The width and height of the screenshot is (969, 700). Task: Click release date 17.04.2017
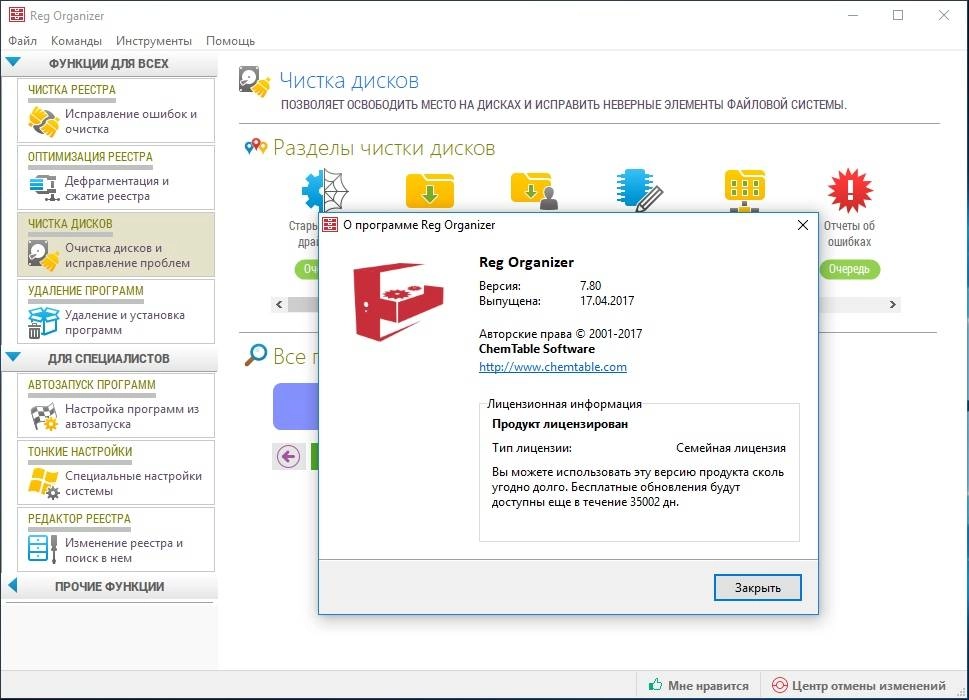click(607, 301)
